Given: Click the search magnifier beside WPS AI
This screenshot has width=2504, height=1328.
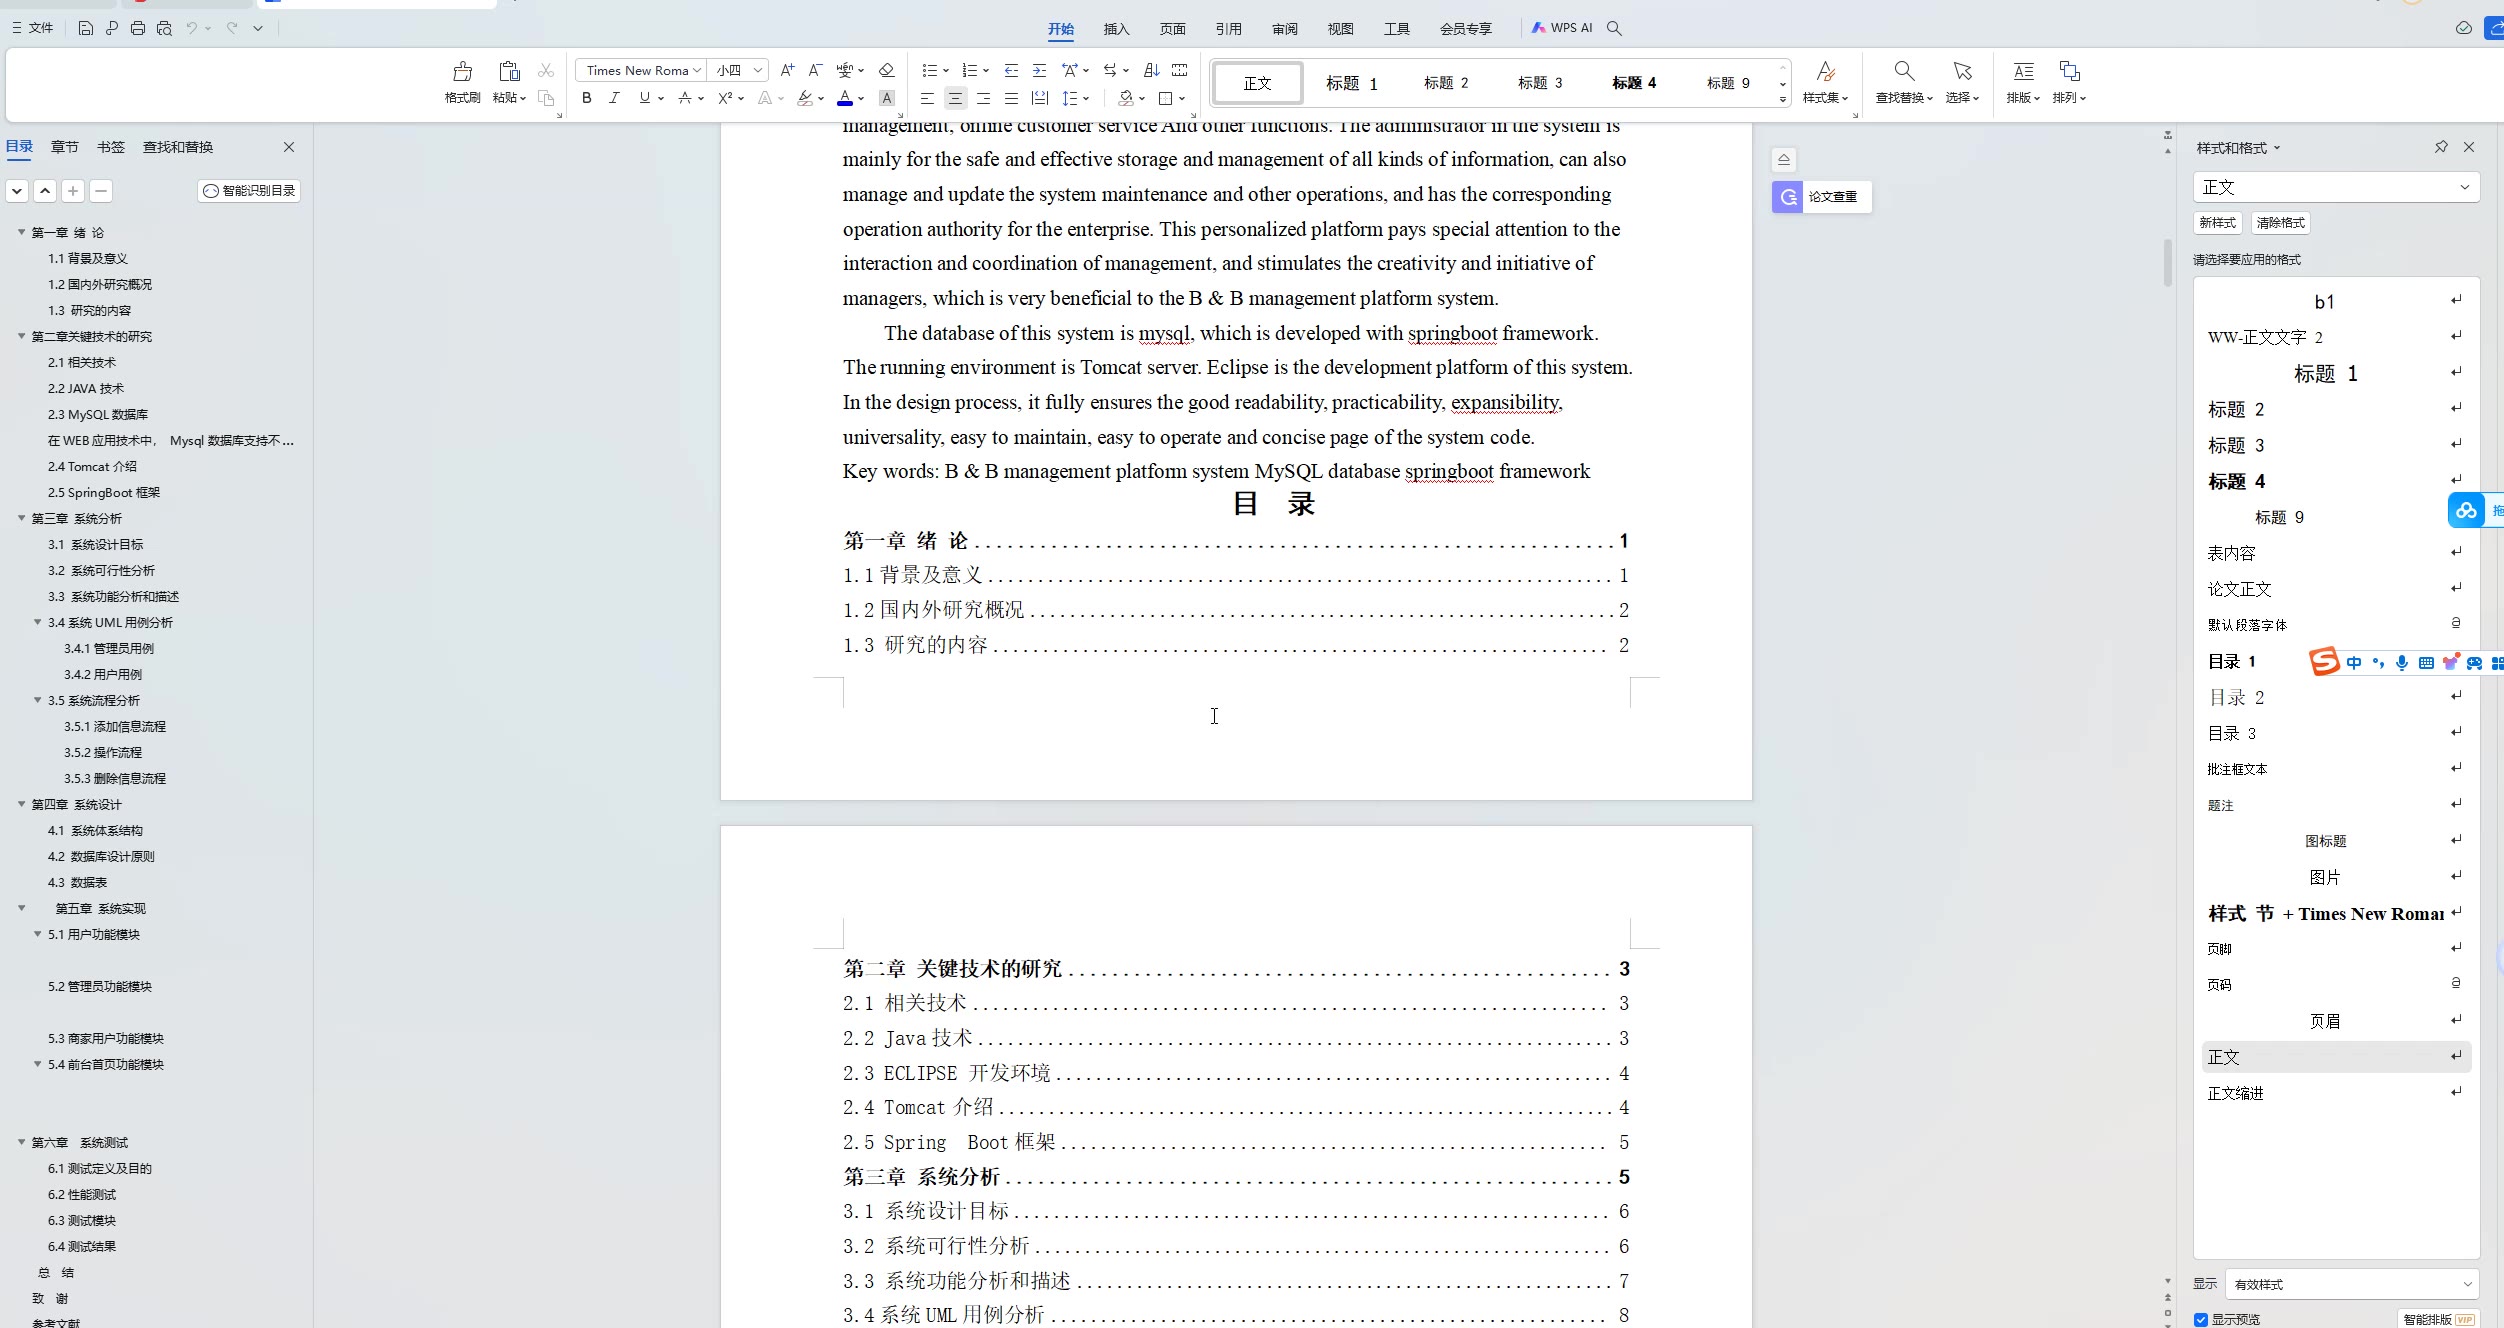Looking at the screenshot, I should pyautogui.click(x=1614, y=28).
